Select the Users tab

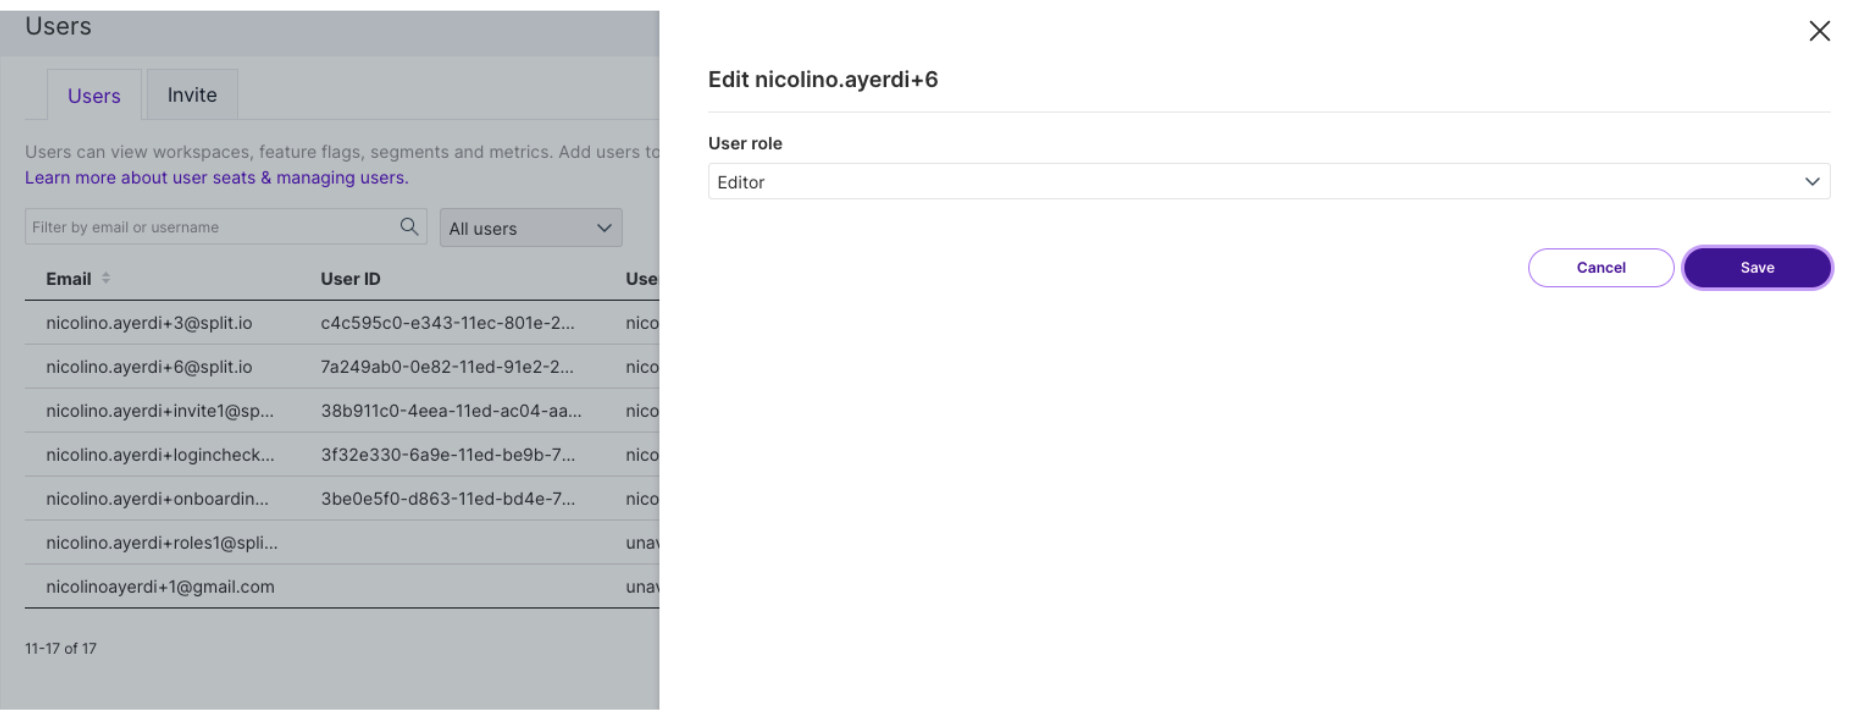(x=94, y=96)
